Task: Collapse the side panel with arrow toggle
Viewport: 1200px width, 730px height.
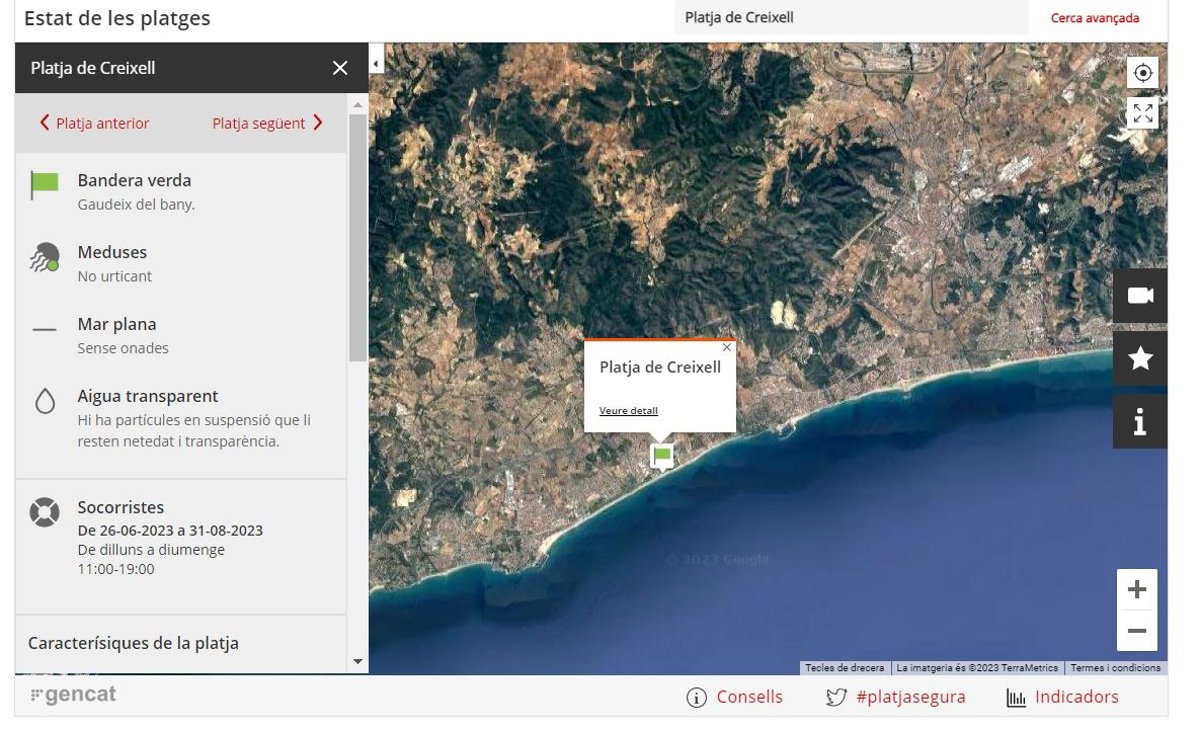Action: pyautogui.click(x=376, y=64)
